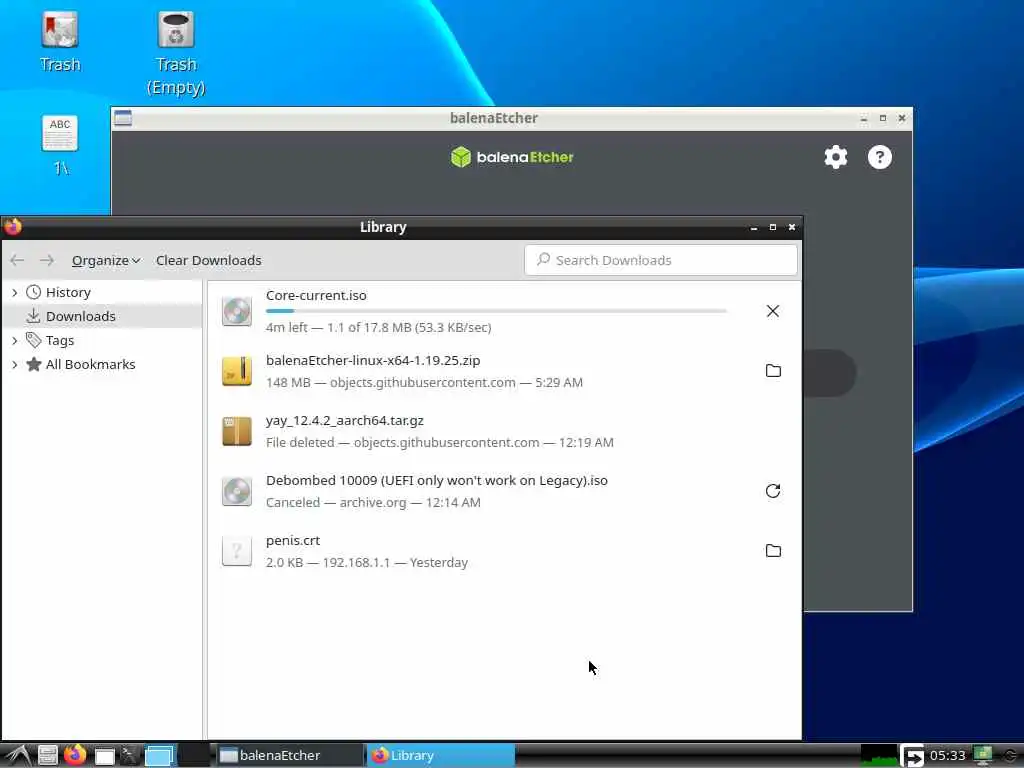This screenshot has width=1024, height=768.
Task: Click the logout icon in system tray
Action: pos(912,756)
